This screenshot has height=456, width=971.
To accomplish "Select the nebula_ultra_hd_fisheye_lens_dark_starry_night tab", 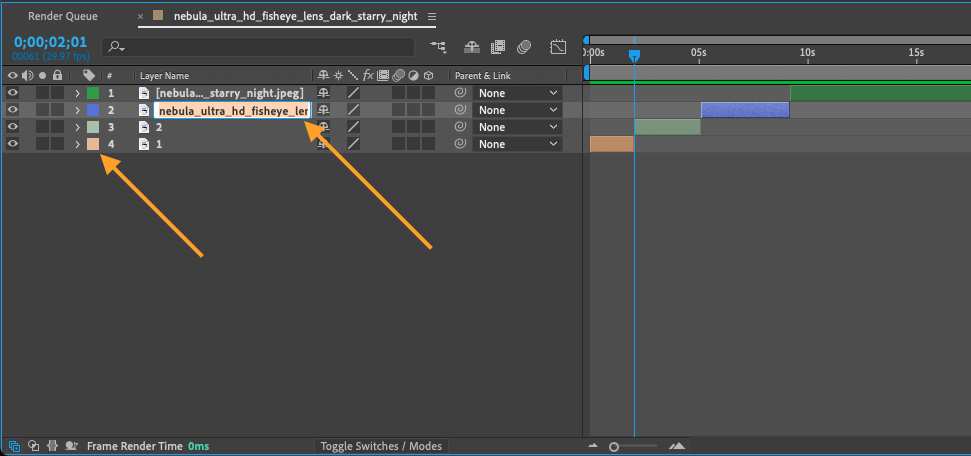I will click(x=295, y=17).
